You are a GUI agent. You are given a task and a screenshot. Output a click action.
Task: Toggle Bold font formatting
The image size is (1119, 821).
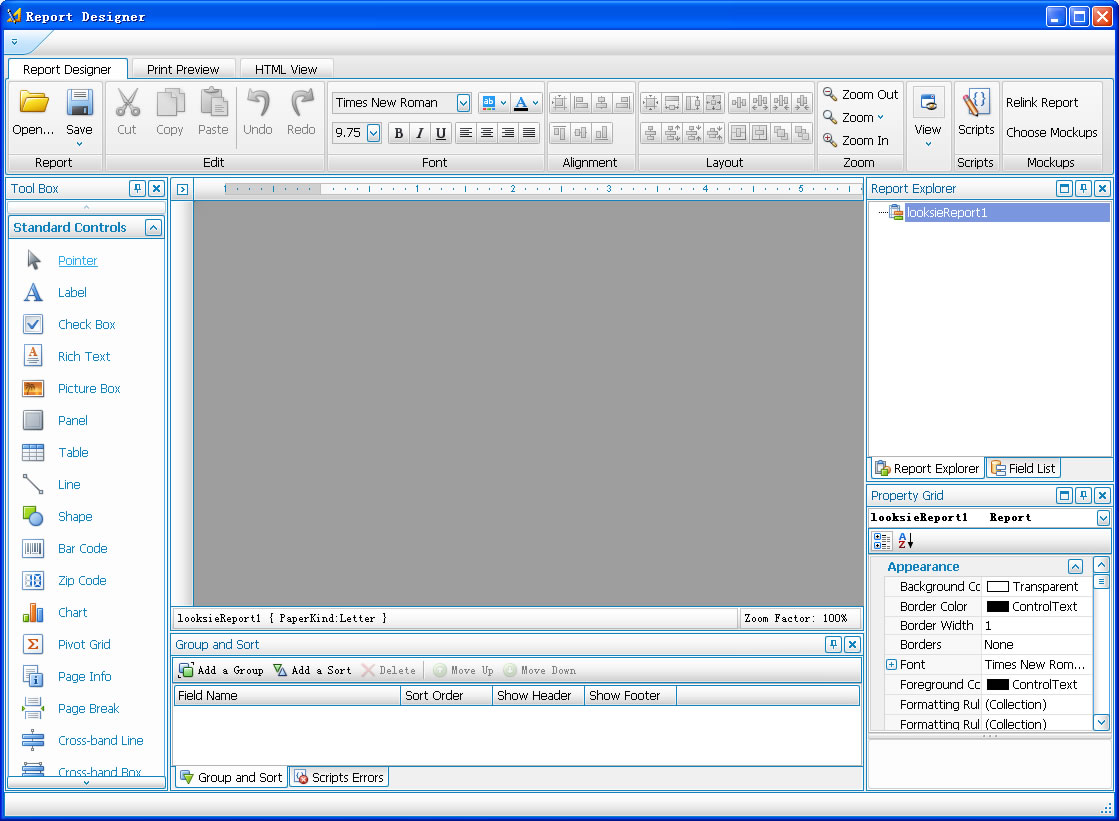pos(398,133)
